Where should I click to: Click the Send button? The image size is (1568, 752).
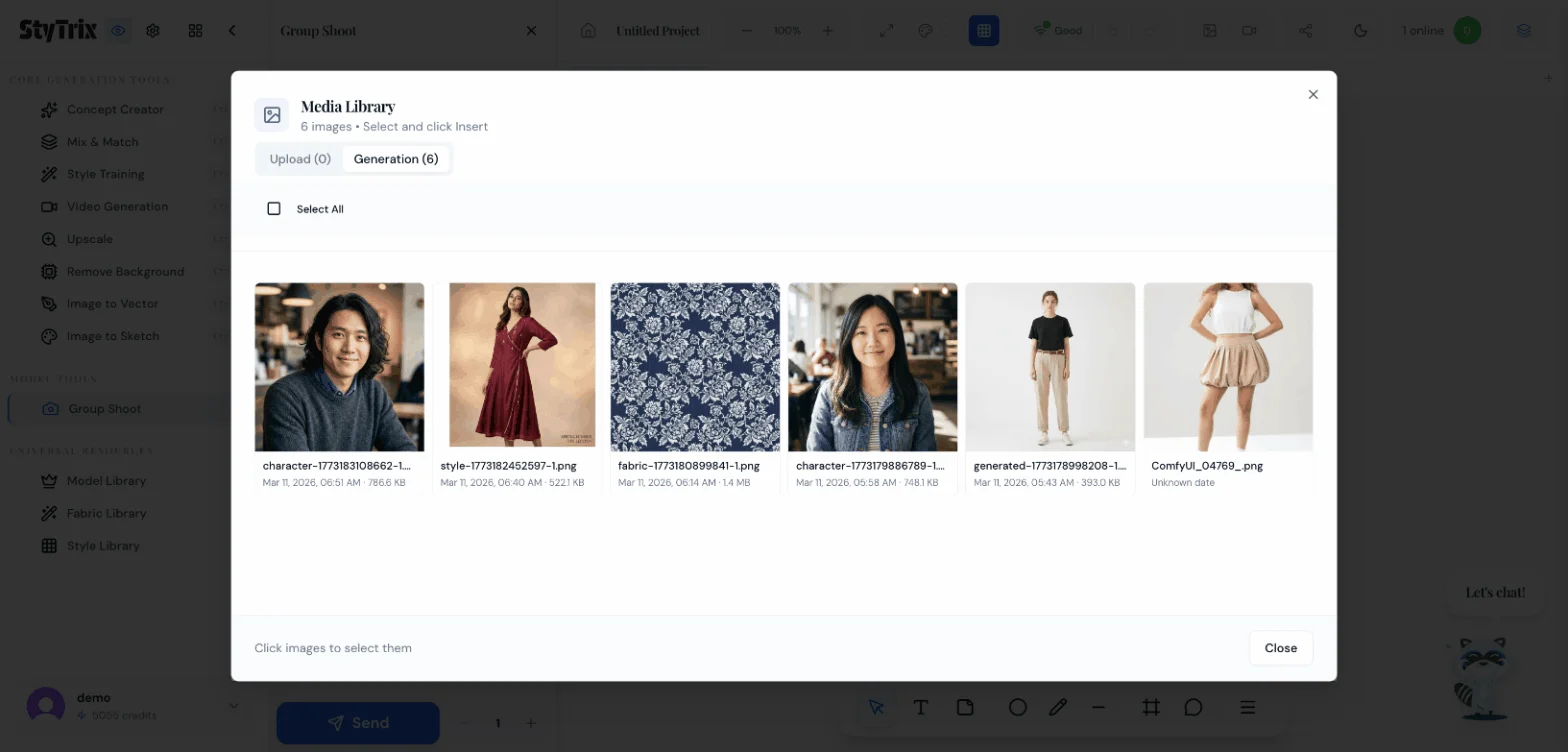[358, 723]
